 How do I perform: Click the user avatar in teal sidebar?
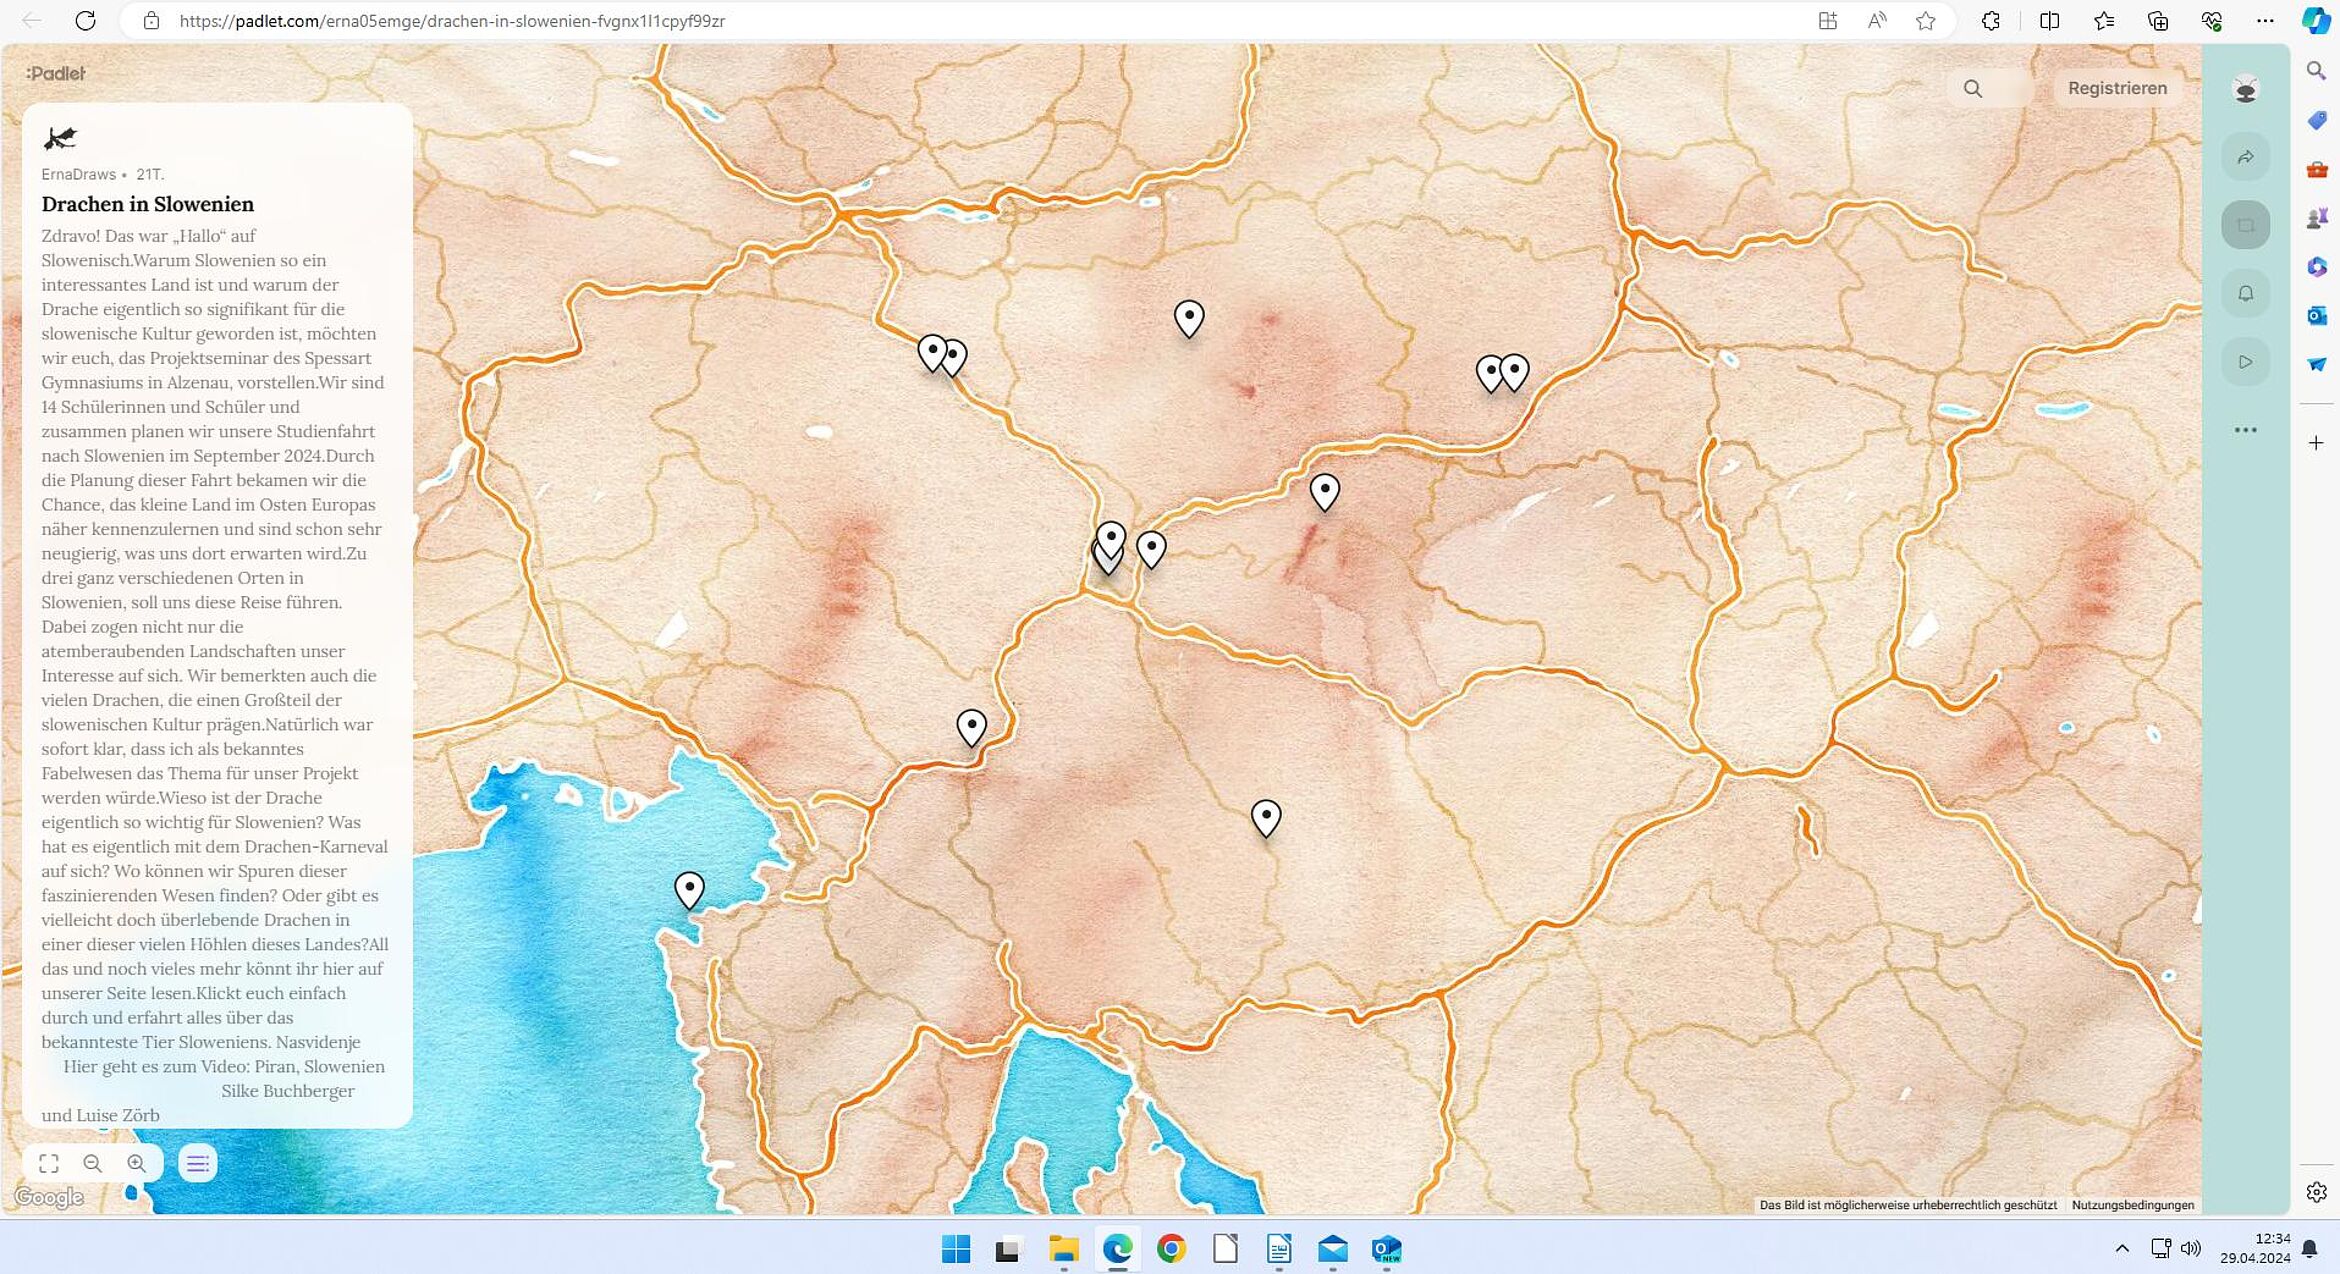(x=2245, y=90)
